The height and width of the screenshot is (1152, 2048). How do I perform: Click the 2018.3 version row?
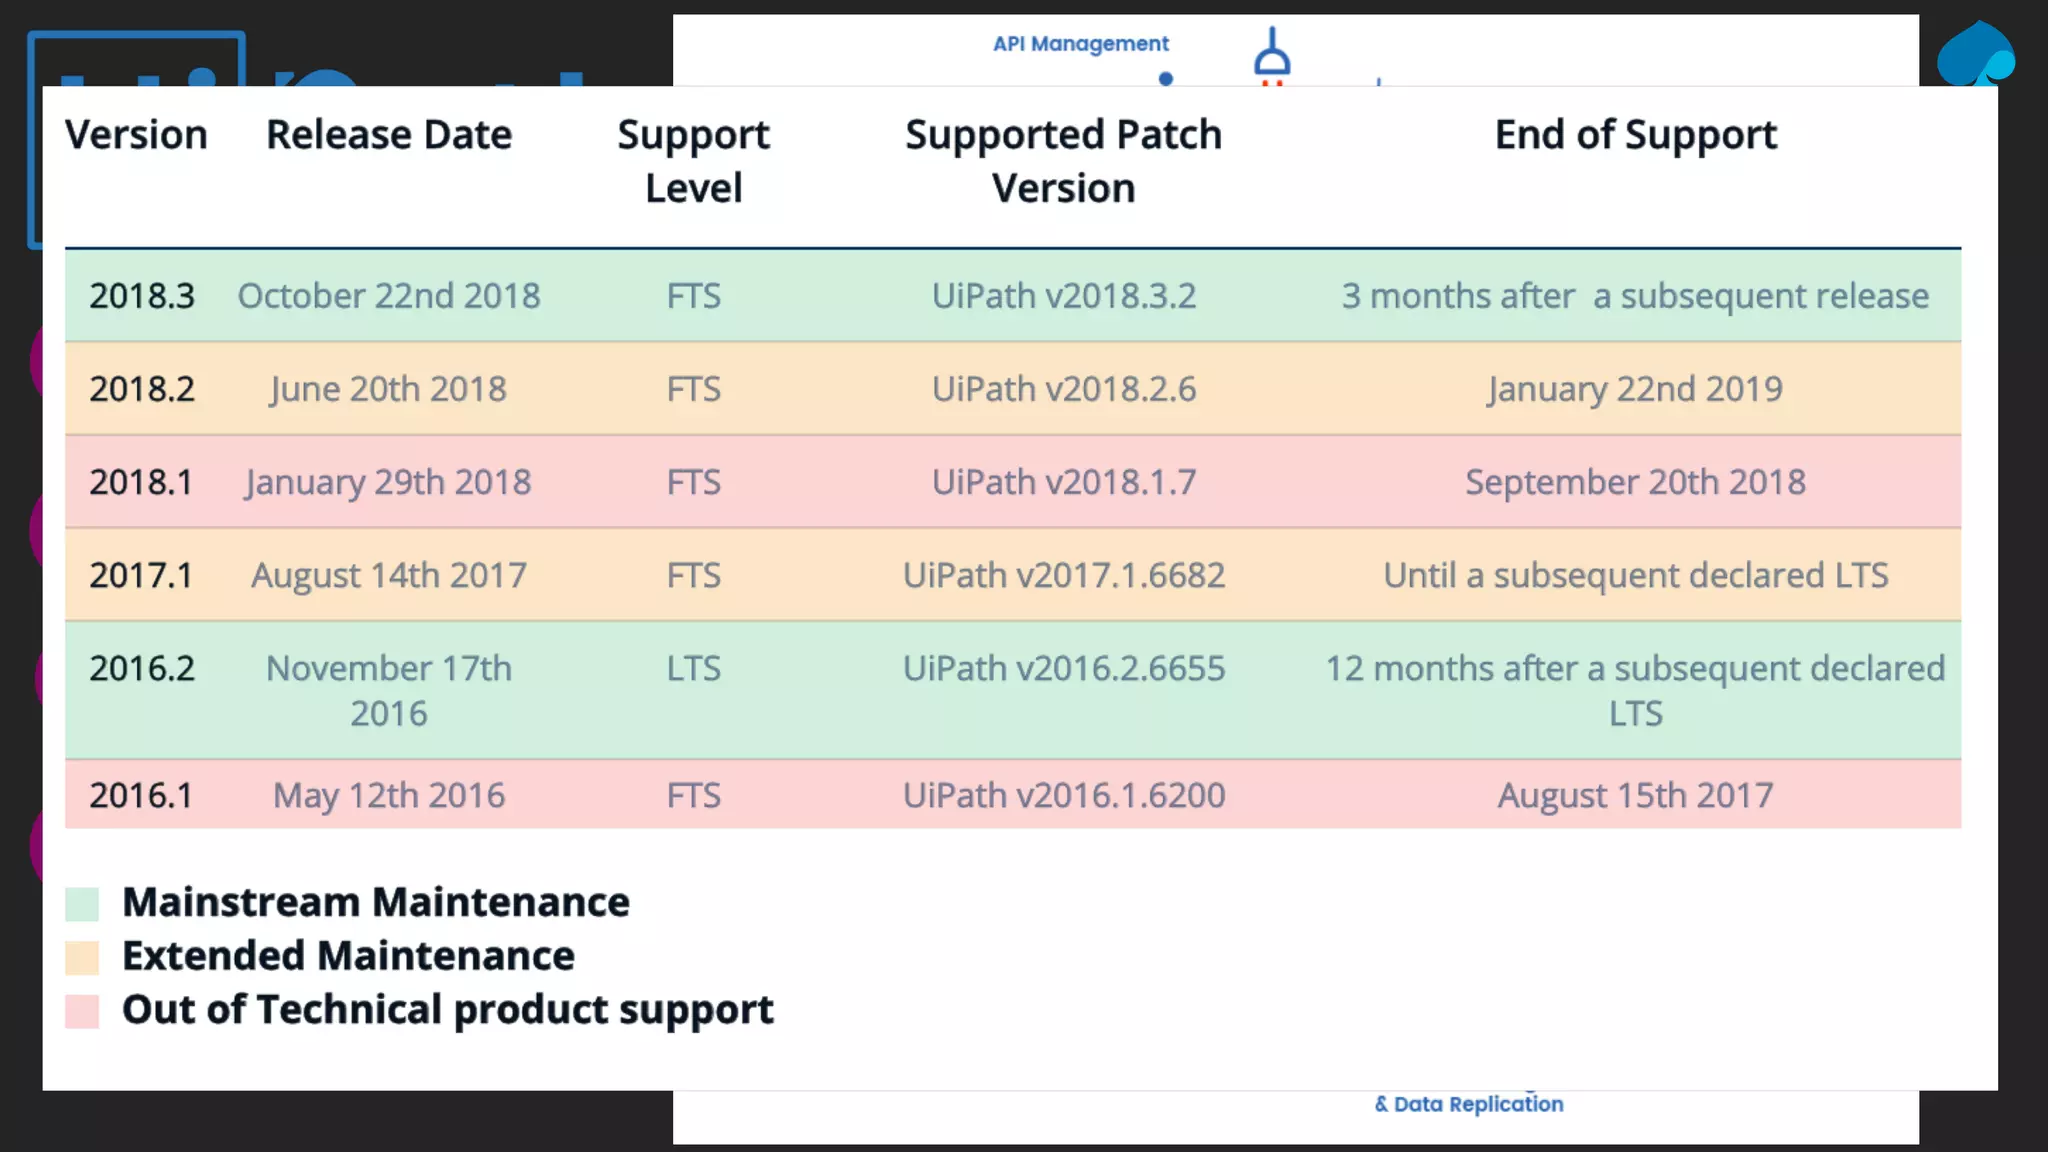tap(142, 296)
